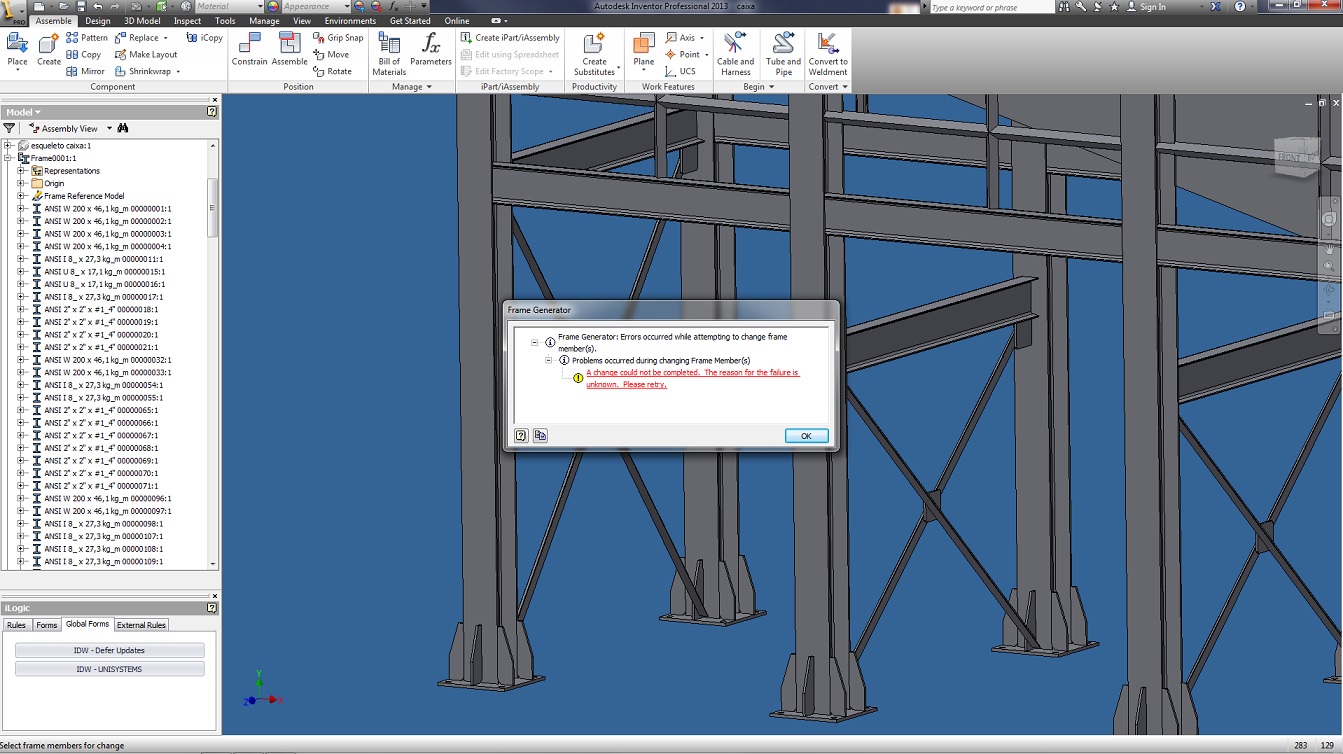1343x754 pixels.
Task: Enable the Grip Snap tool
Action: tap(338, 38)
